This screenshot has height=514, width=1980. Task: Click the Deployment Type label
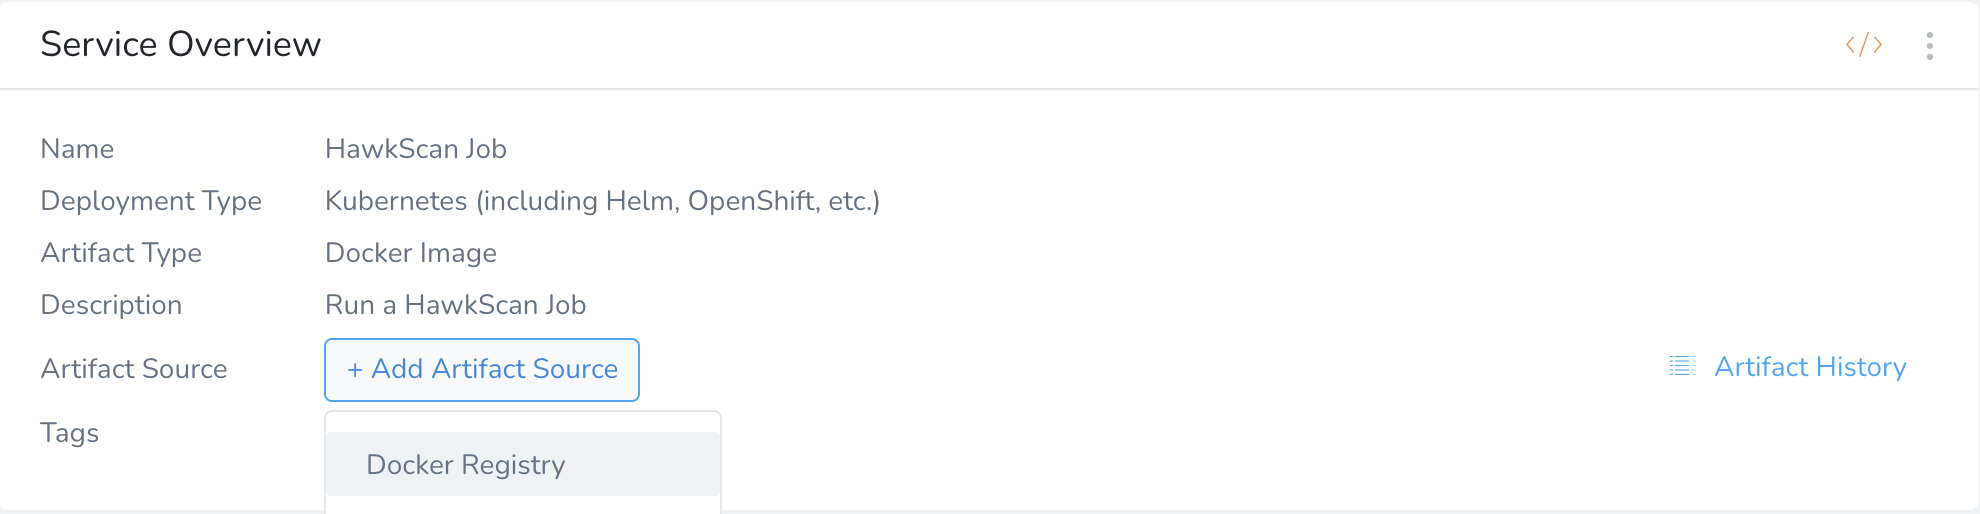pyautogui.click(x=151, y=201)
